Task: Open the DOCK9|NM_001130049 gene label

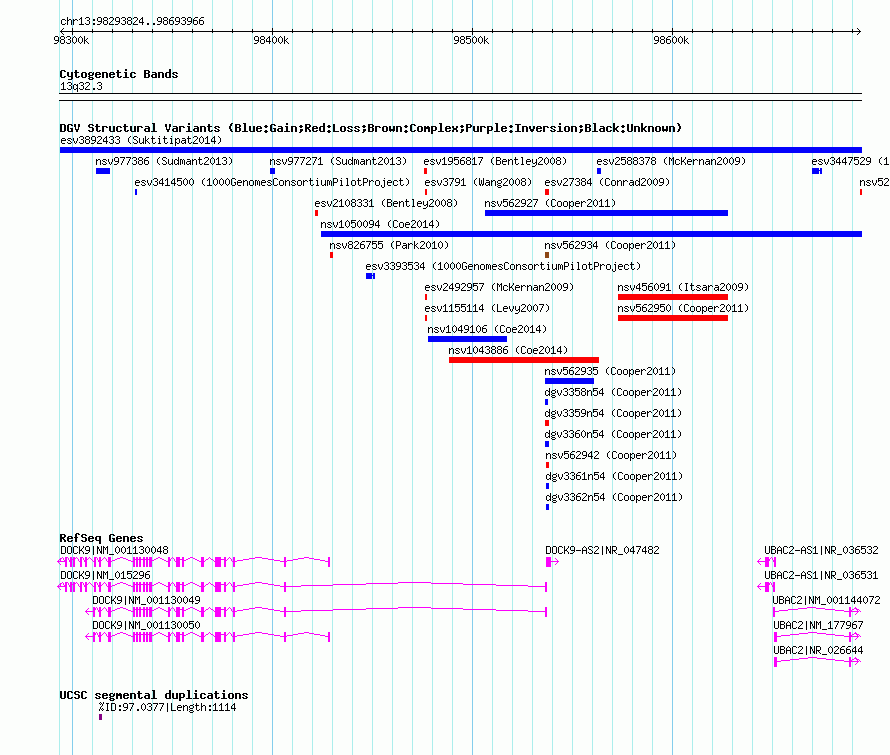Action: [x=146, y=600]
